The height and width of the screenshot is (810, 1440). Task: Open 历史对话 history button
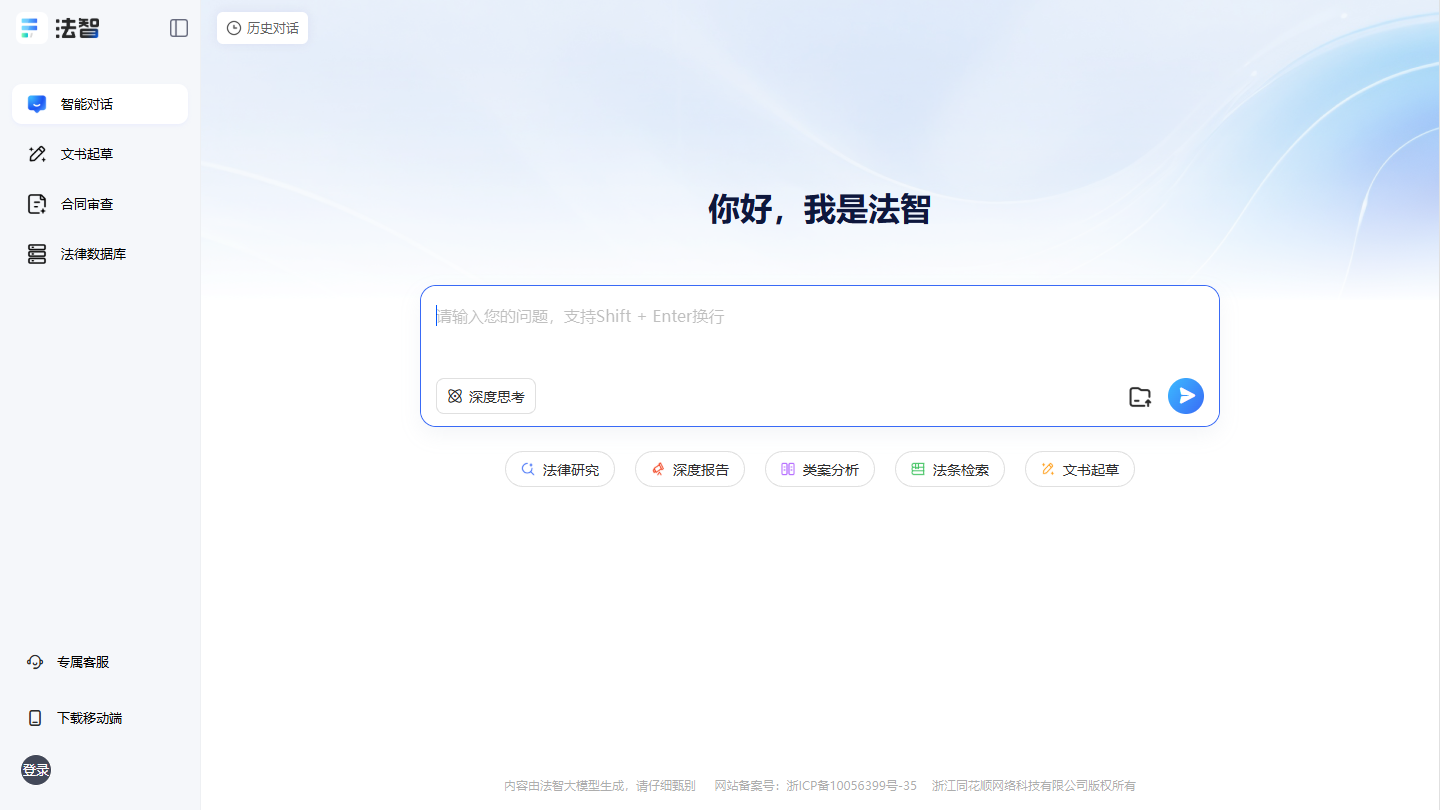pyautogui.click(x=262, y=28)
